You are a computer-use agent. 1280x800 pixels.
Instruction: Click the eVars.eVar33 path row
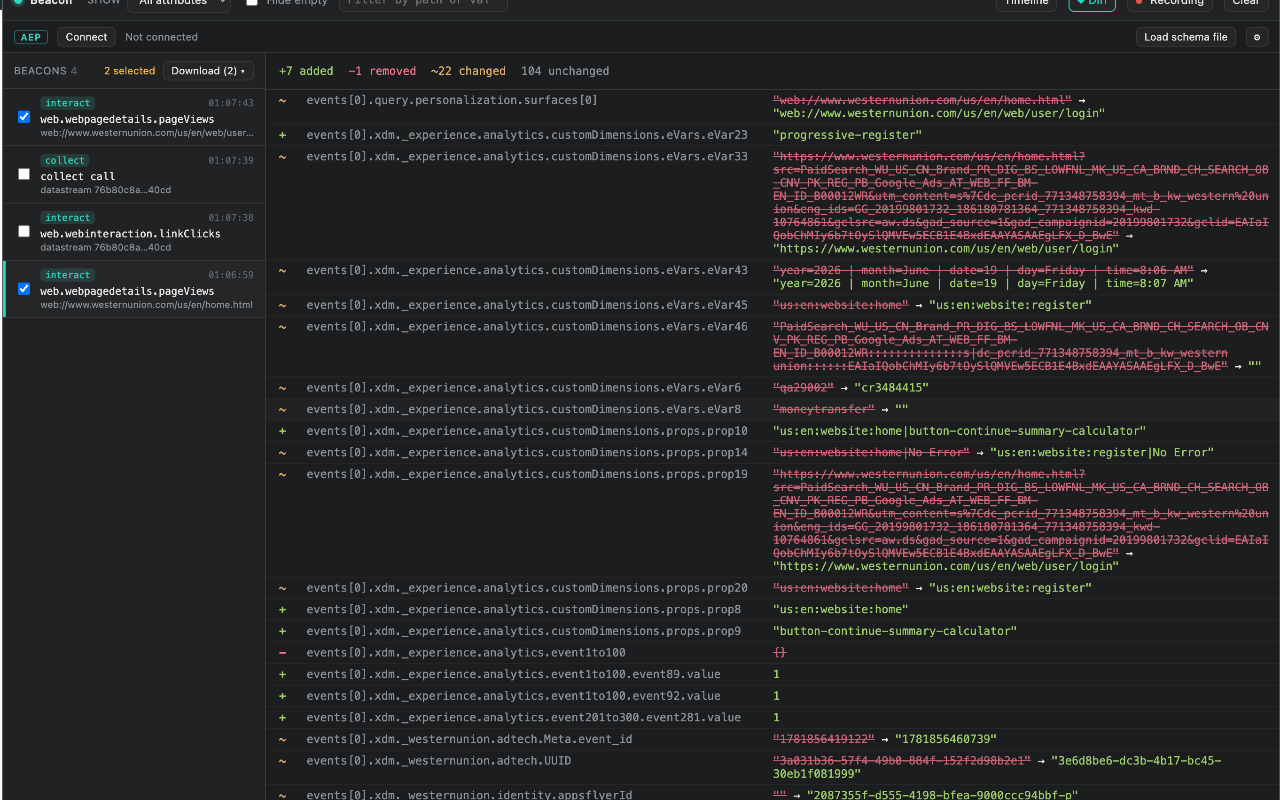tap(527, 157)
